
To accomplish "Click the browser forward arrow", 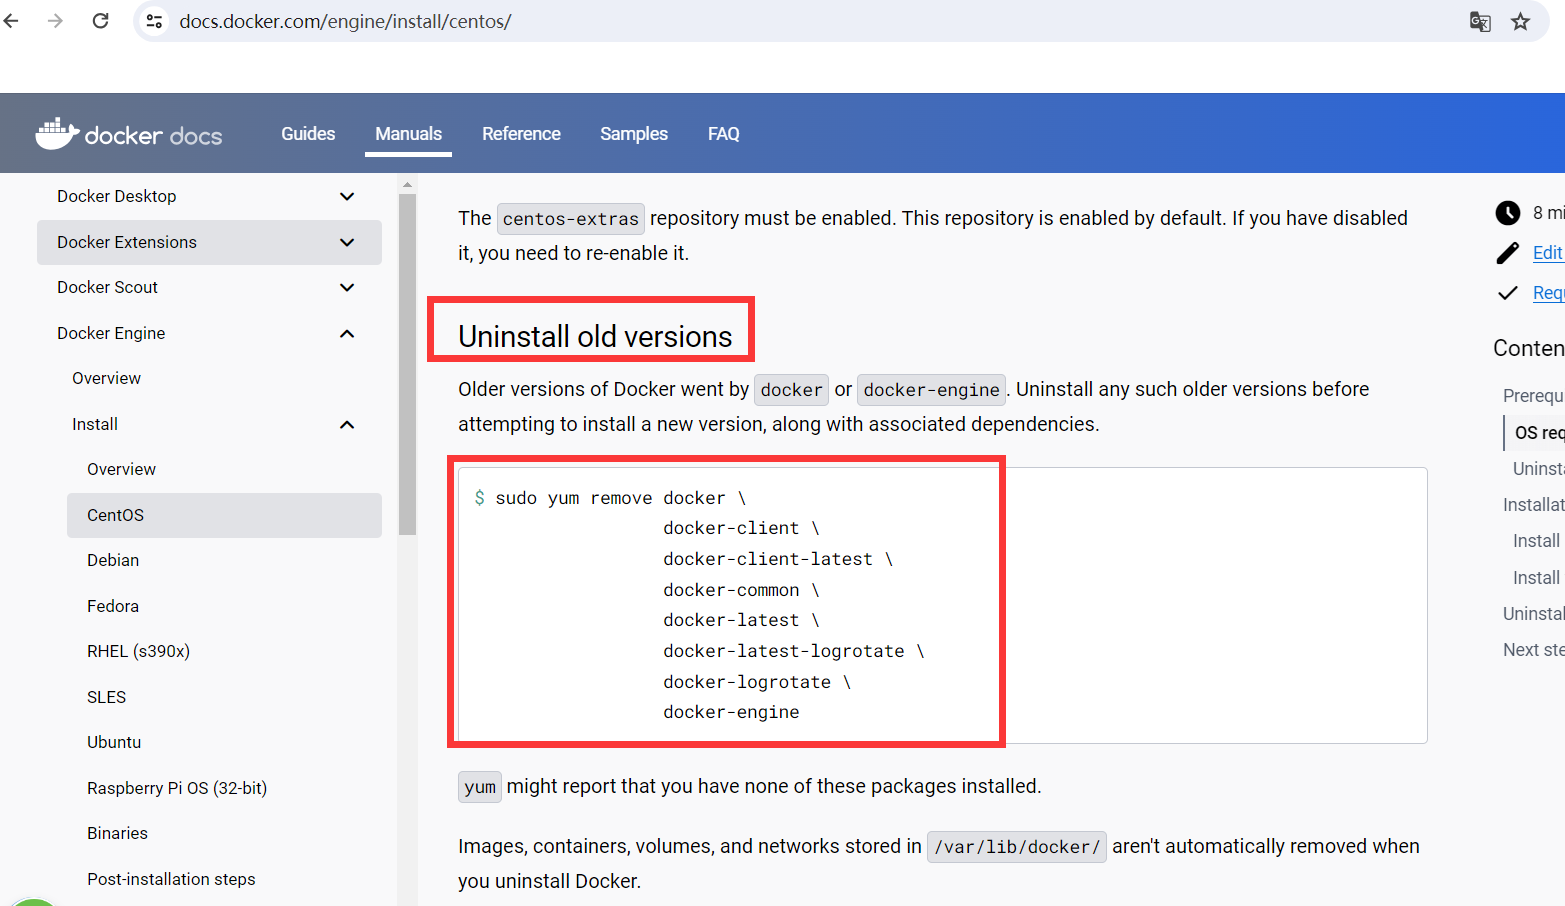I will 55,21.
